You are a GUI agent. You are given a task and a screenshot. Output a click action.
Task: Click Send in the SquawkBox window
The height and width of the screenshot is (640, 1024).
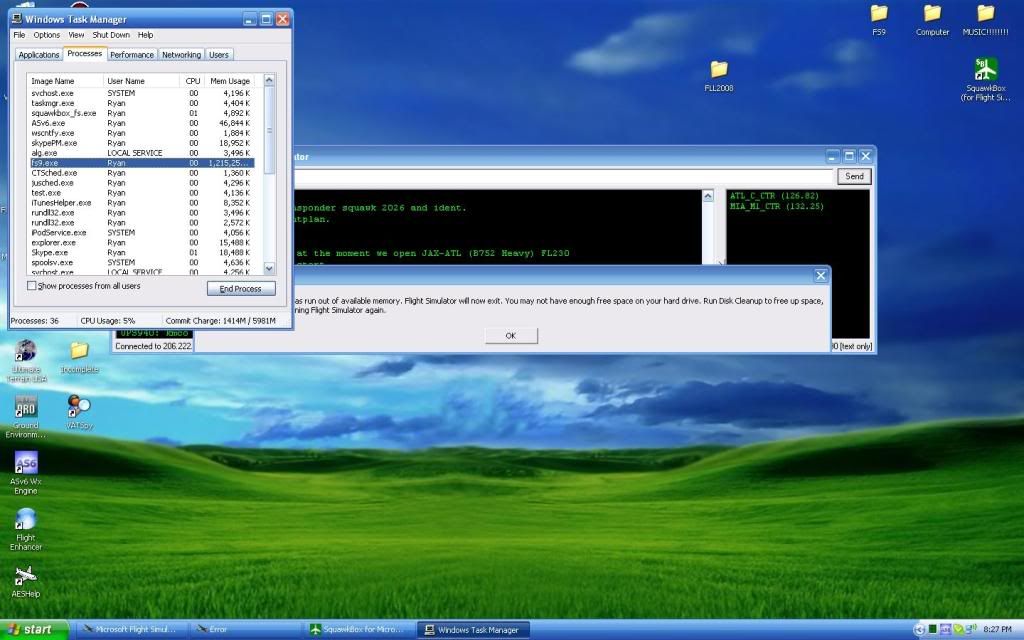point(854,176)
